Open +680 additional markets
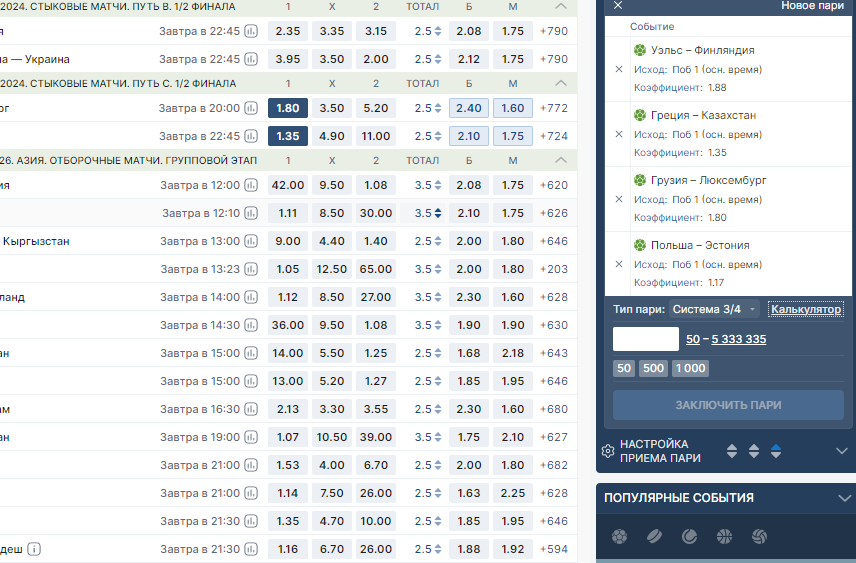The image size is (856, 563). coord(554,409)
